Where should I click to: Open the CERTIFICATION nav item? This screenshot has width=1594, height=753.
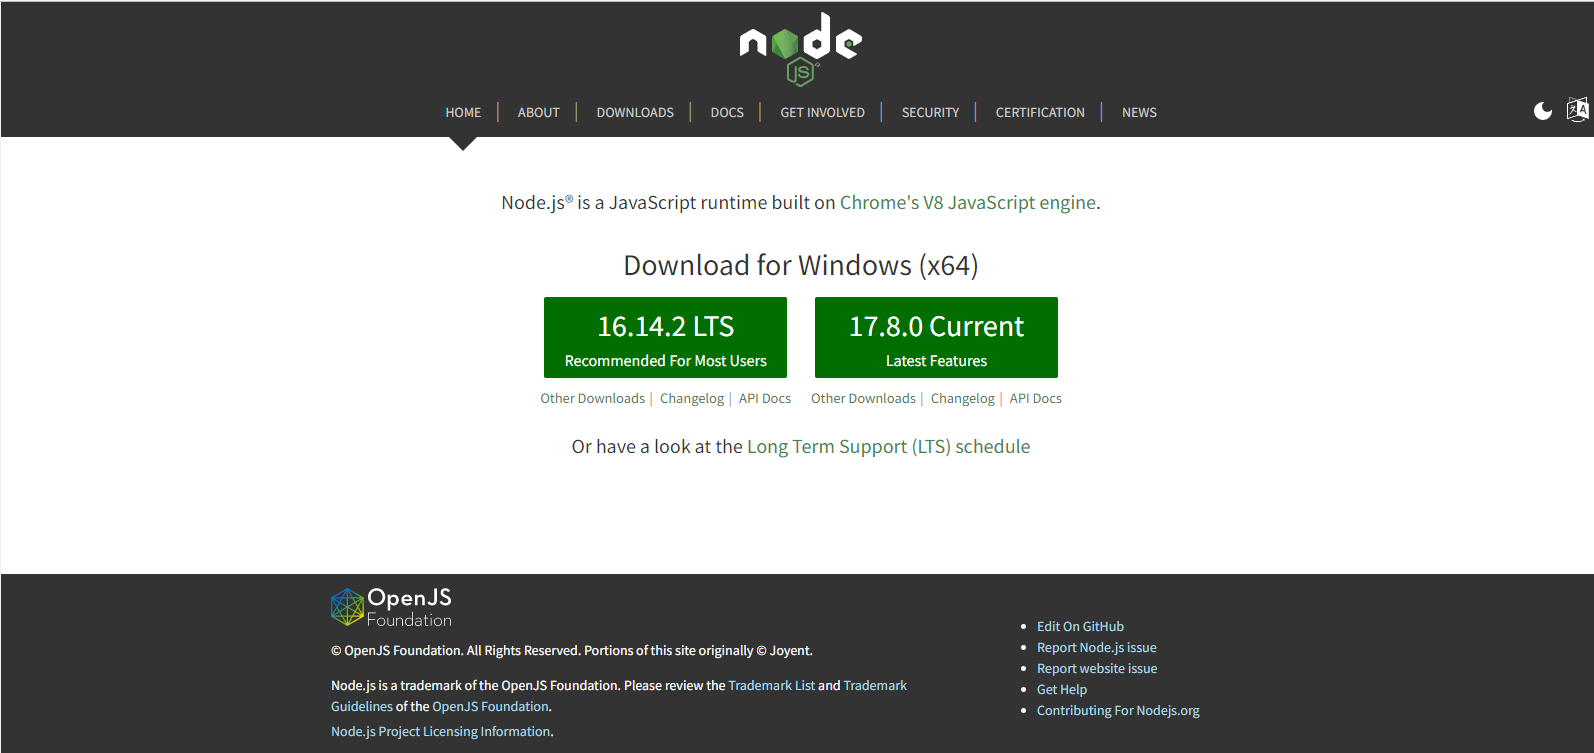[x=1040, y=113]
